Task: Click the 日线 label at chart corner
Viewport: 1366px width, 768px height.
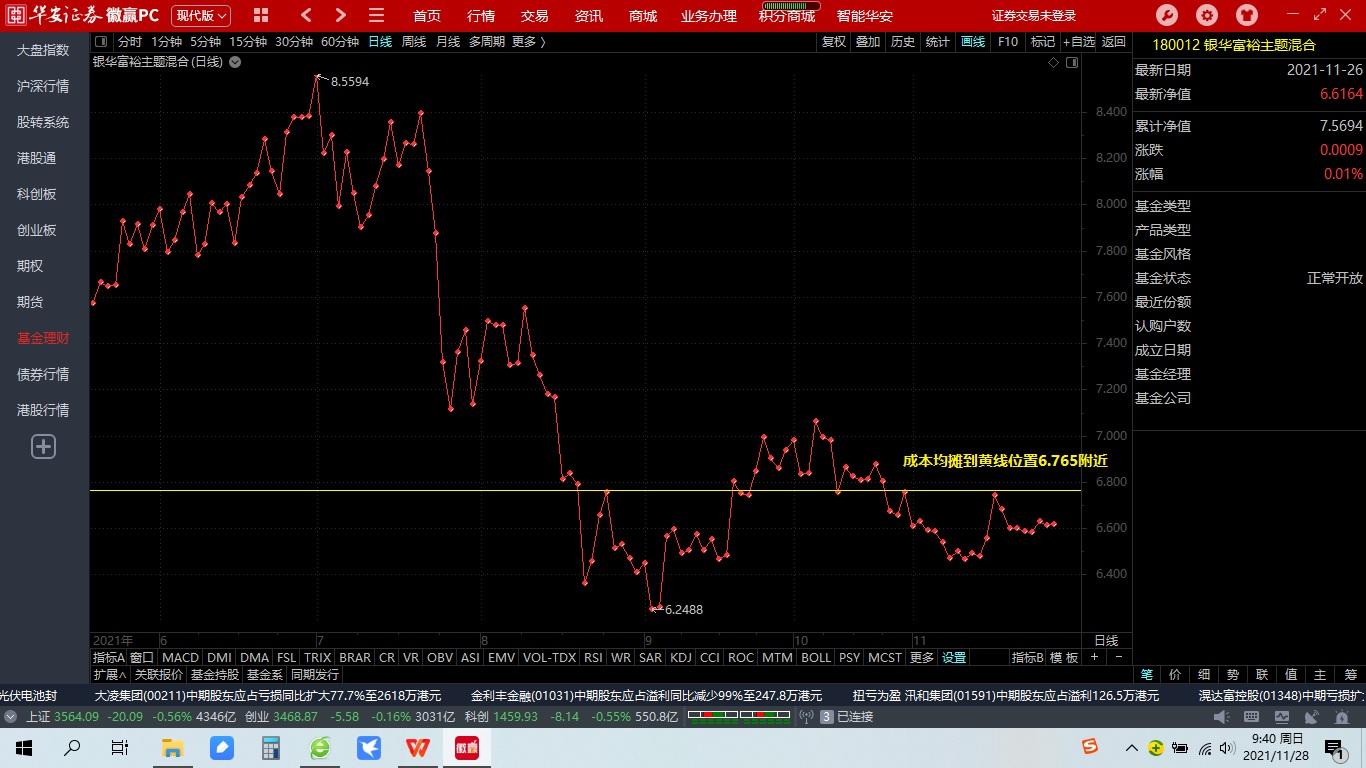Action: (1106, 640)
